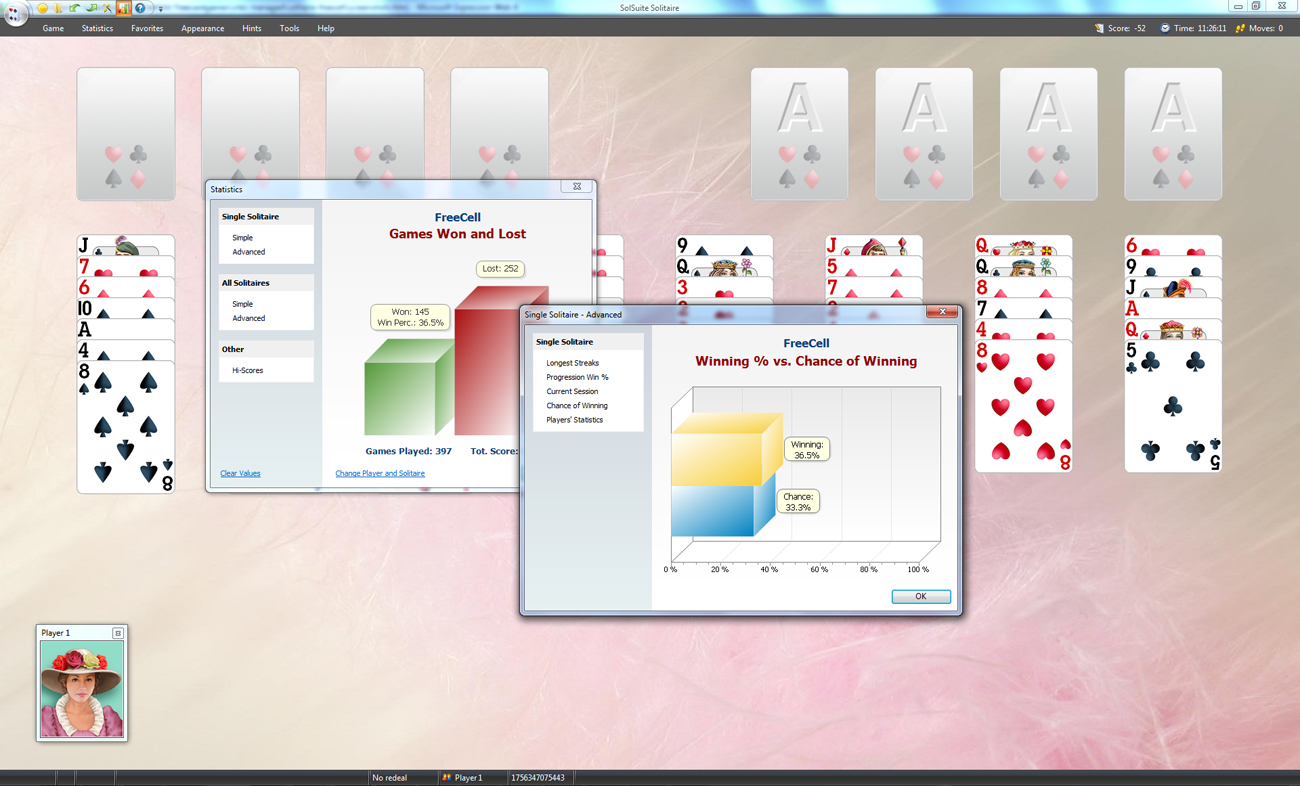Screen dimensions: 1300x786
Task: Click the second yellow toolbar icon
Action: point(58,8)
